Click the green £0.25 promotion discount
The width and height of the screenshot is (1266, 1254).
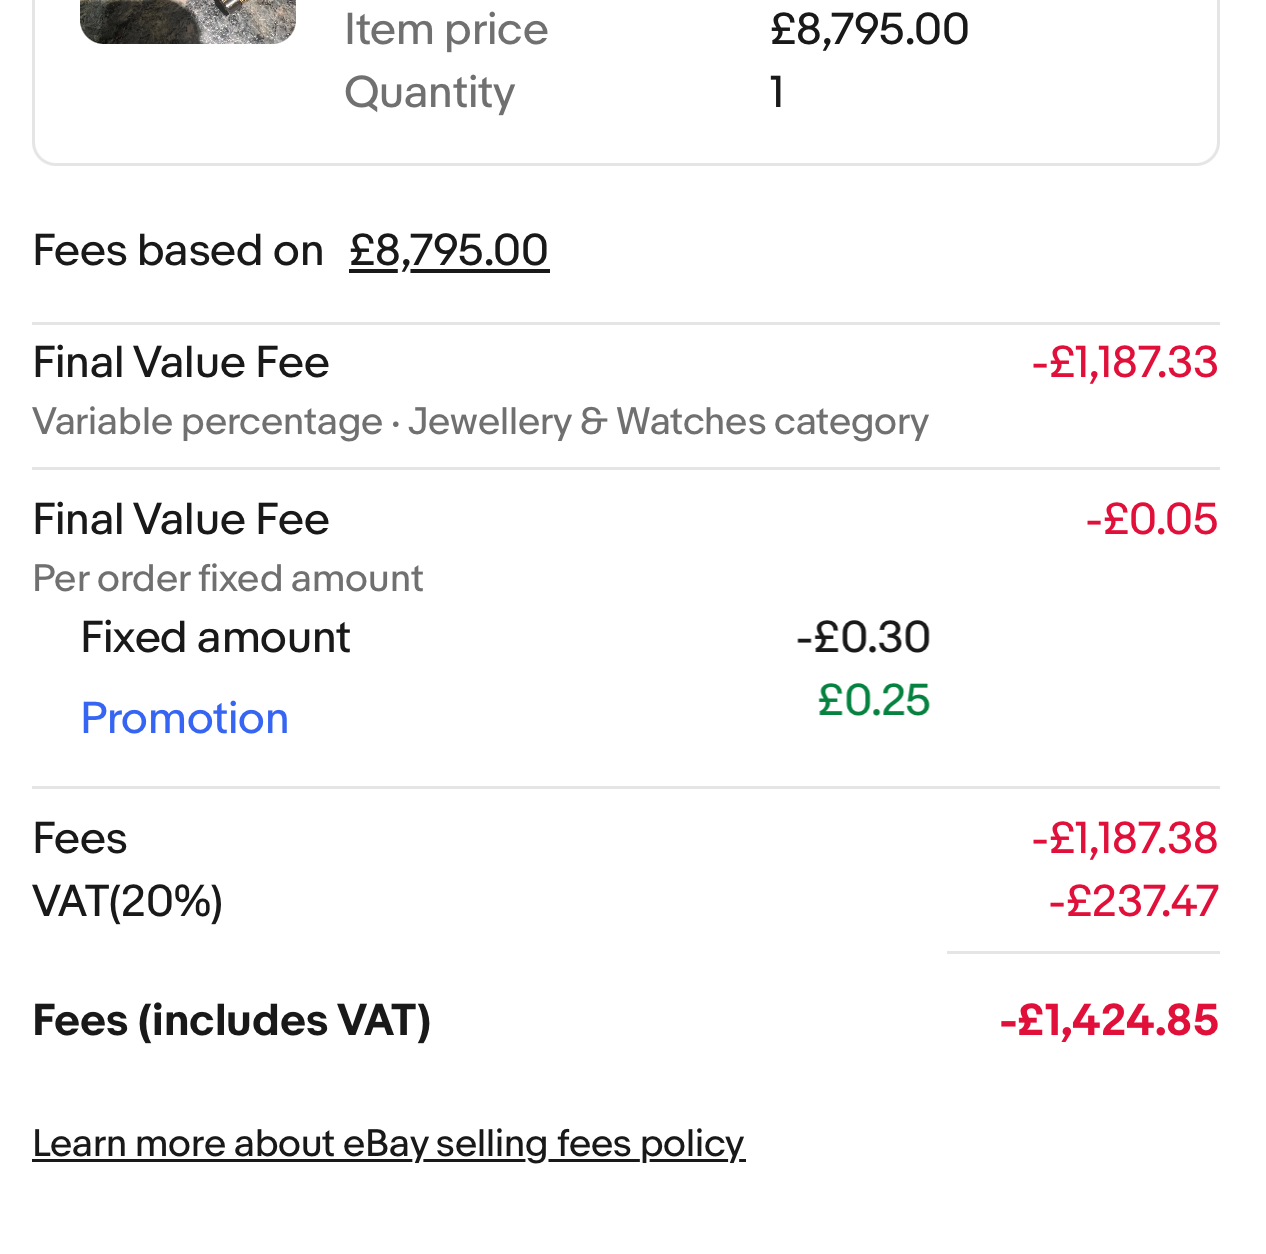(873, 699)
